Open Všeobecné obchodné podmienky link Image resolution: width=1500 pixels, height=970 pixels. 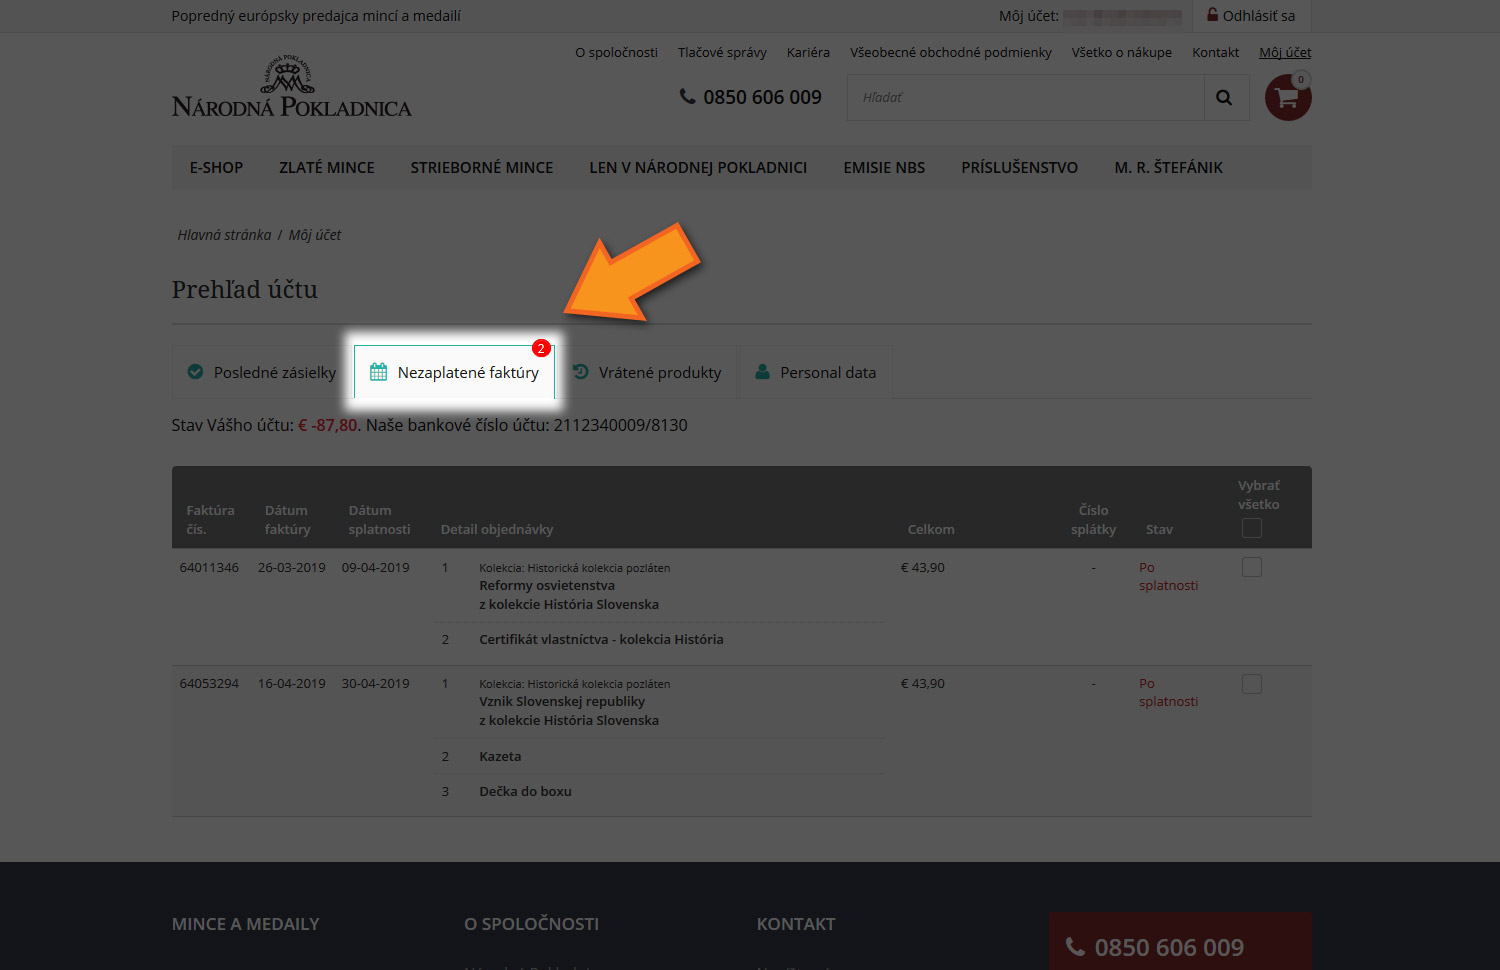tap(951, 52)
